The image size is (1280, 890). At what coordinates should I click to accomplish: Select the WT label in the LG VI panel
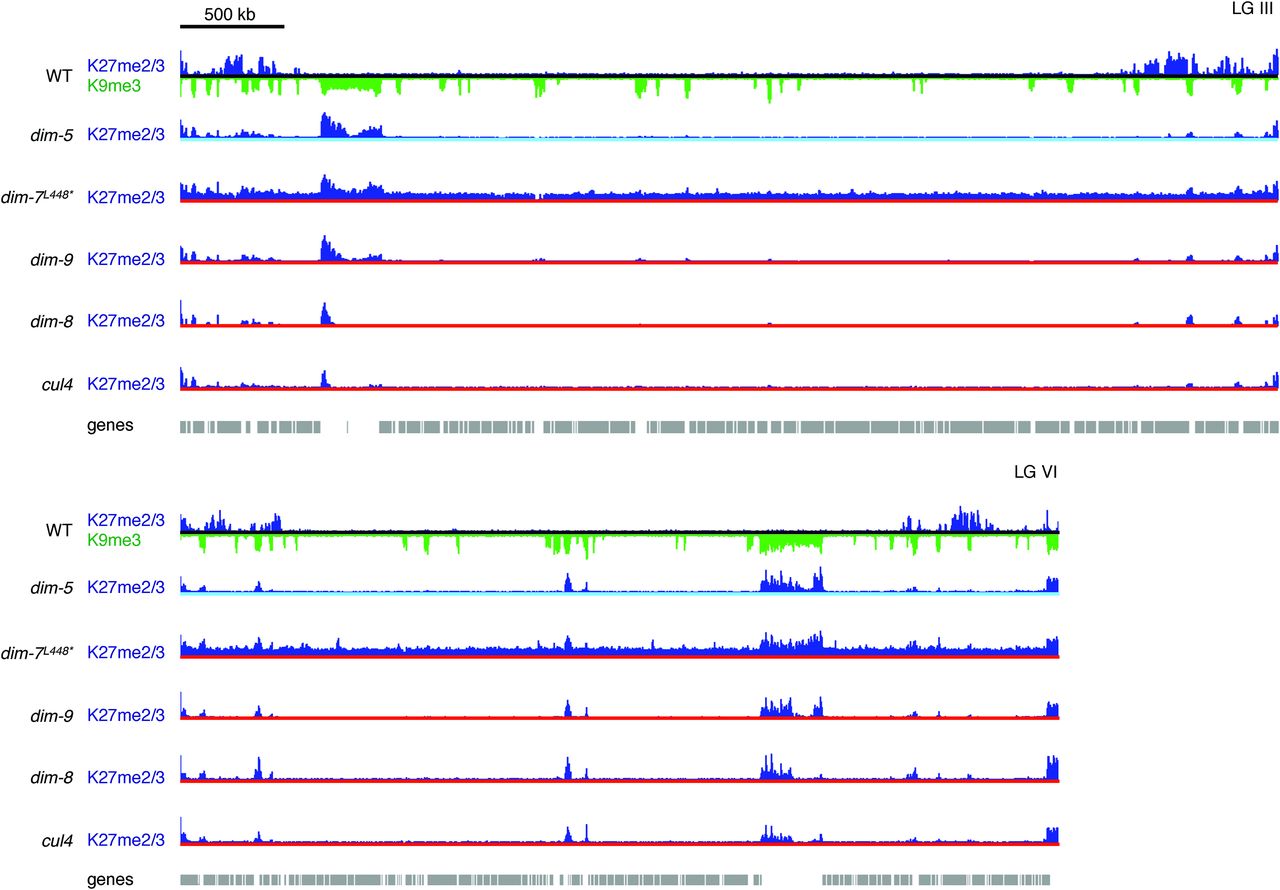tap(57, 530)
